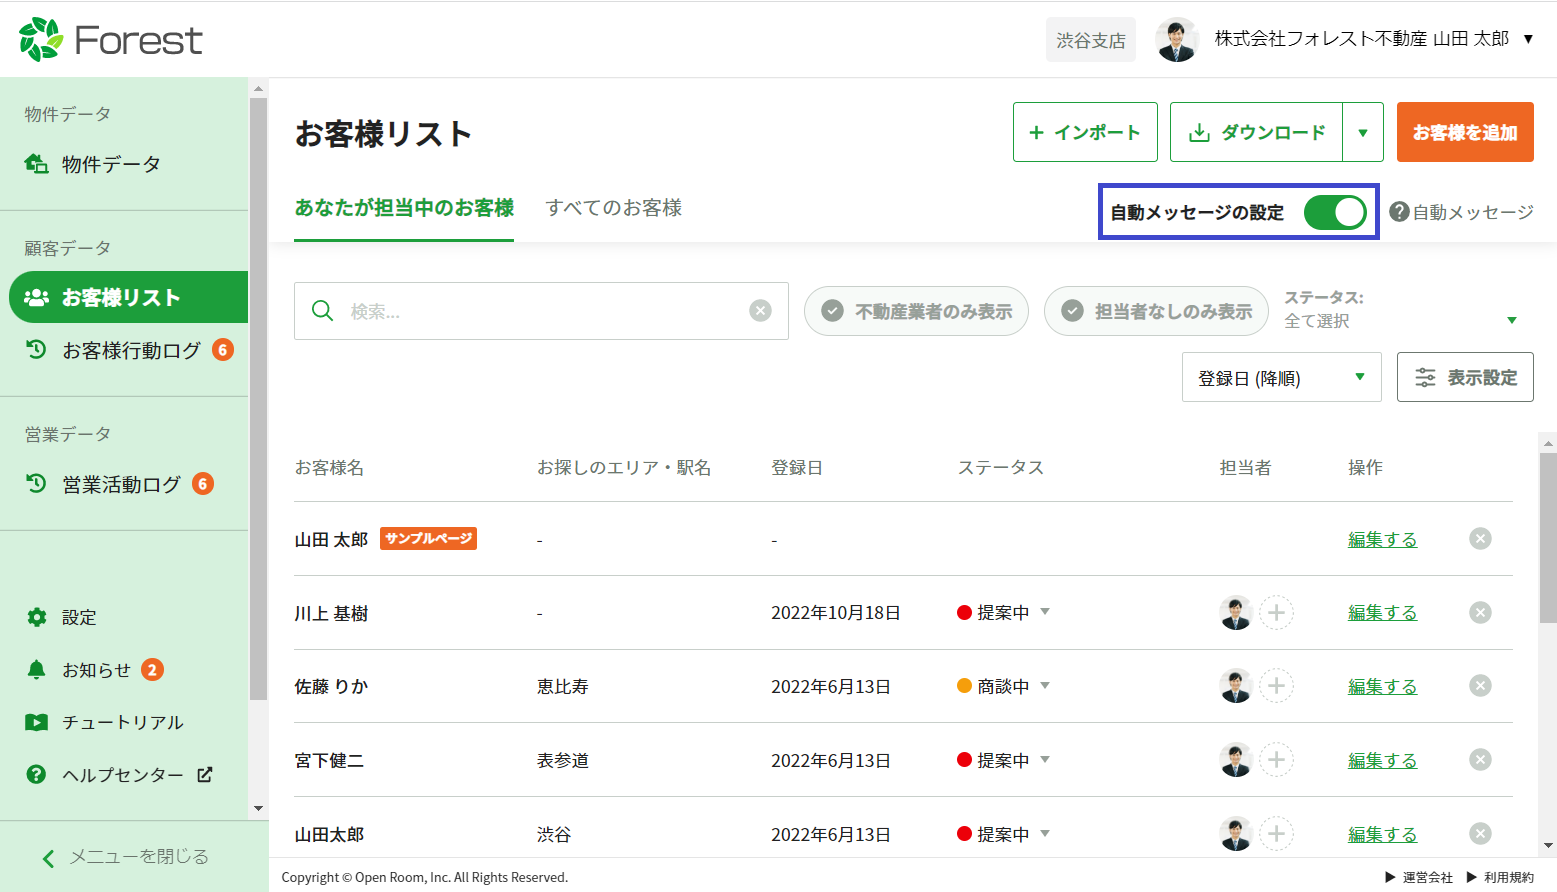Open the 登録日 (降順) sort dropdown

[x=1281, y=378]
